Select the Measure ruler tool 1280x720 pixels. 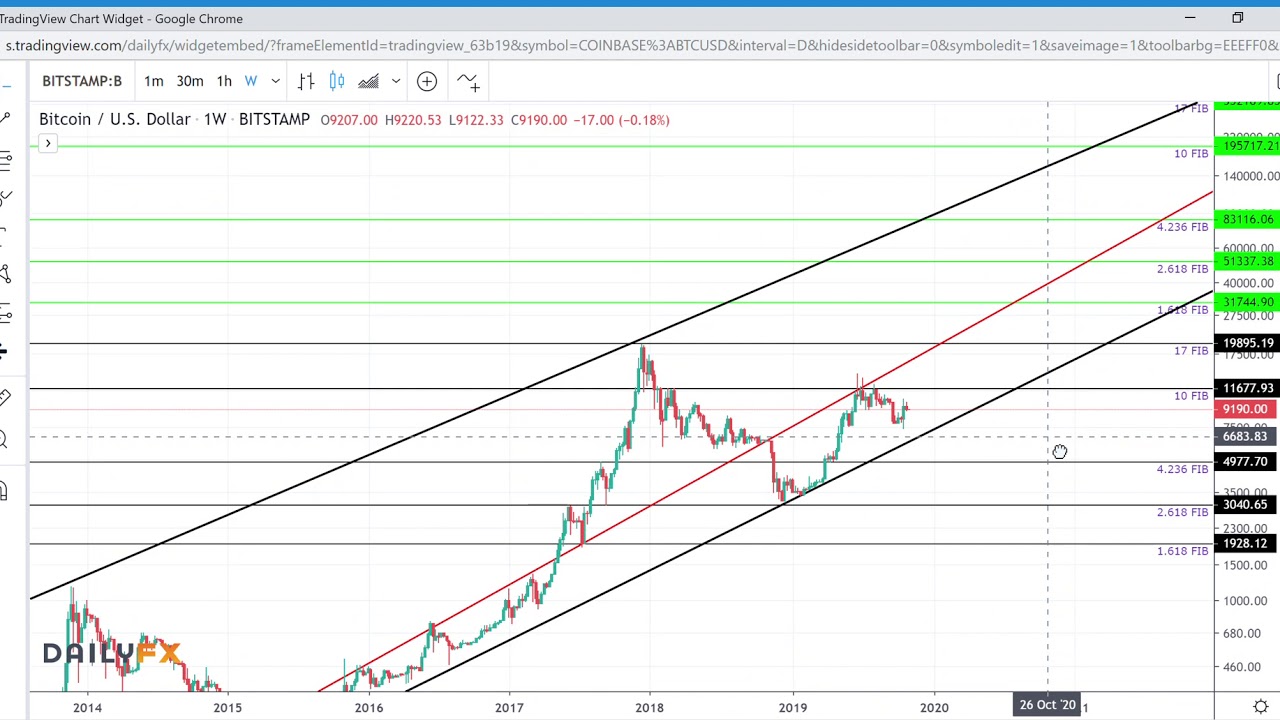[x=4, y=397]
